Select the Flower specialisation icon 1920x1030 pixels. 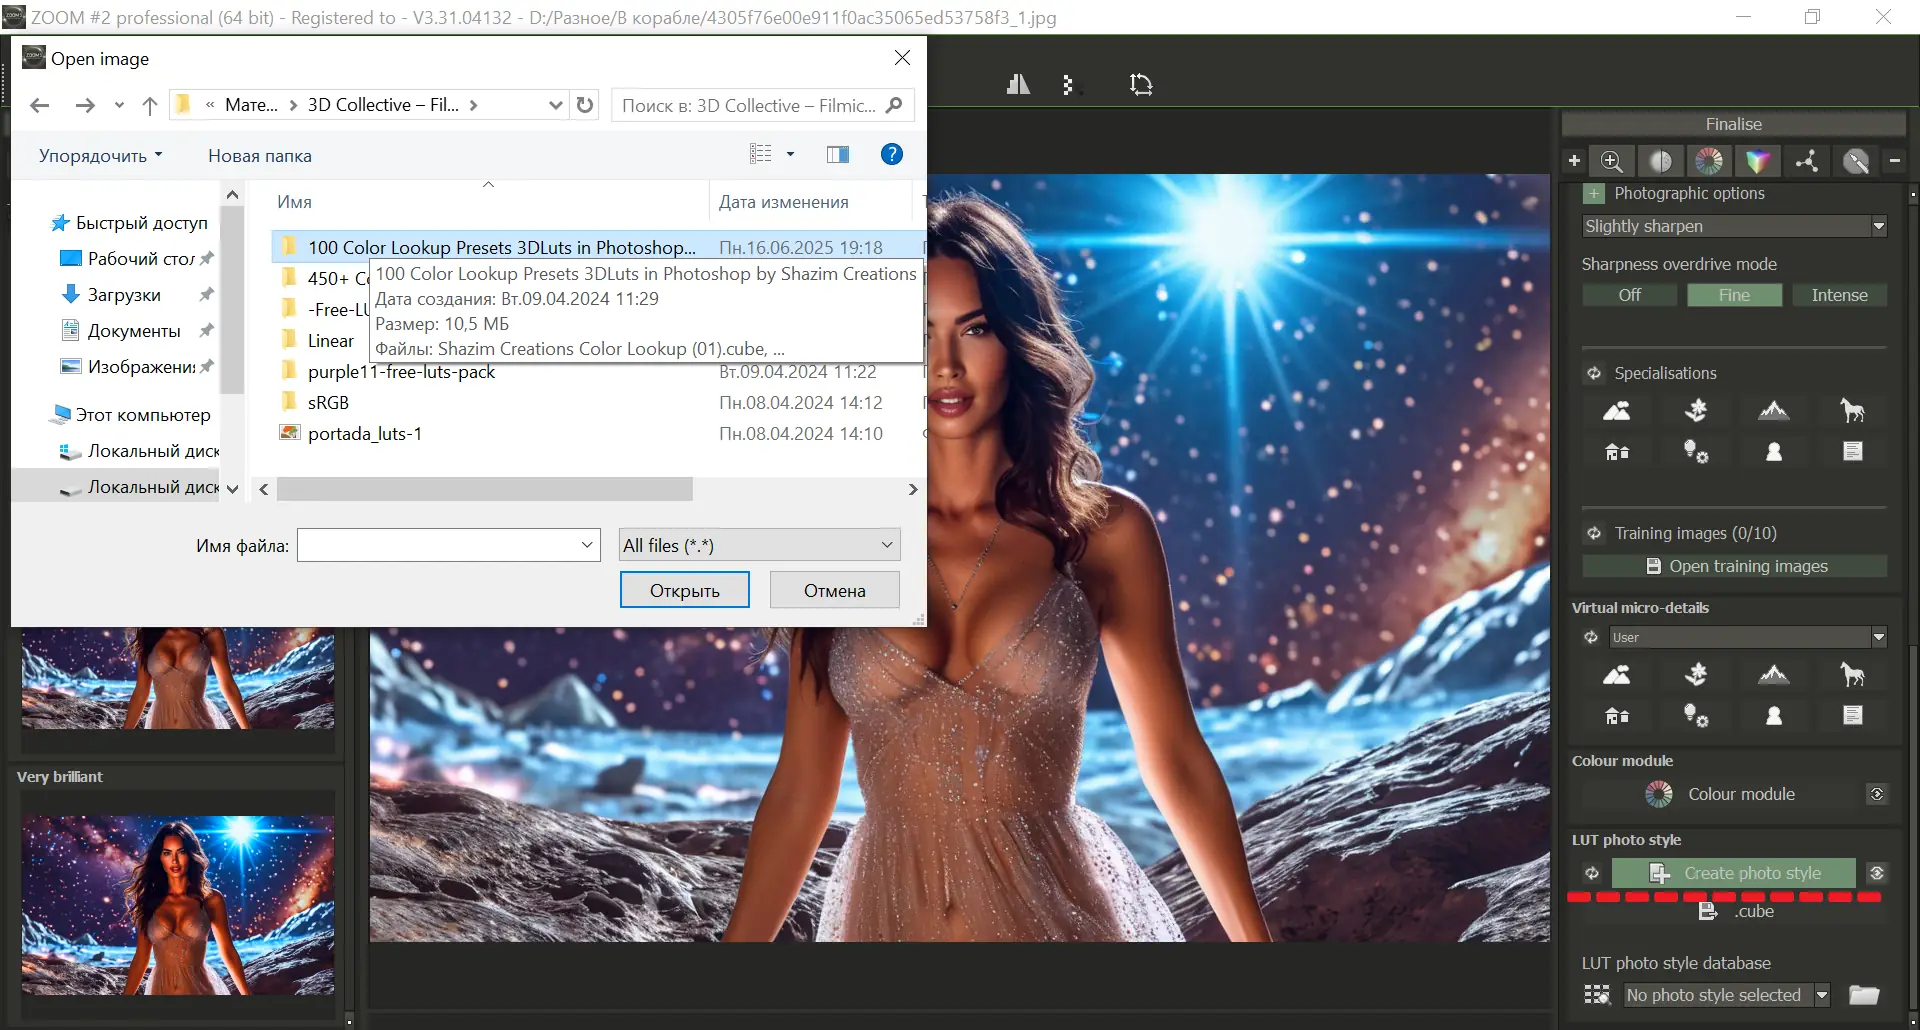1697,410
